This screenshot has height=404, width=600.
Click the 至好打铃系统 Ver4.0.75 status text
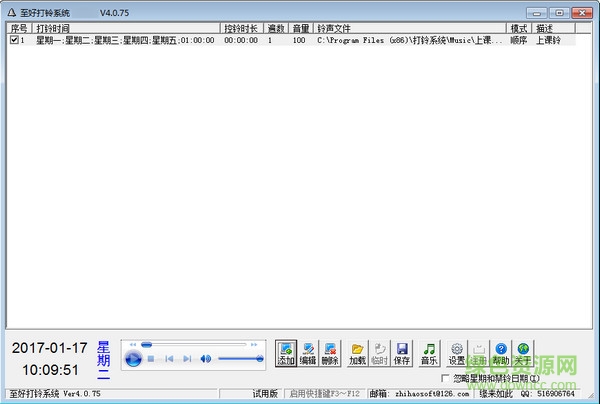click(x=55, y=394)
